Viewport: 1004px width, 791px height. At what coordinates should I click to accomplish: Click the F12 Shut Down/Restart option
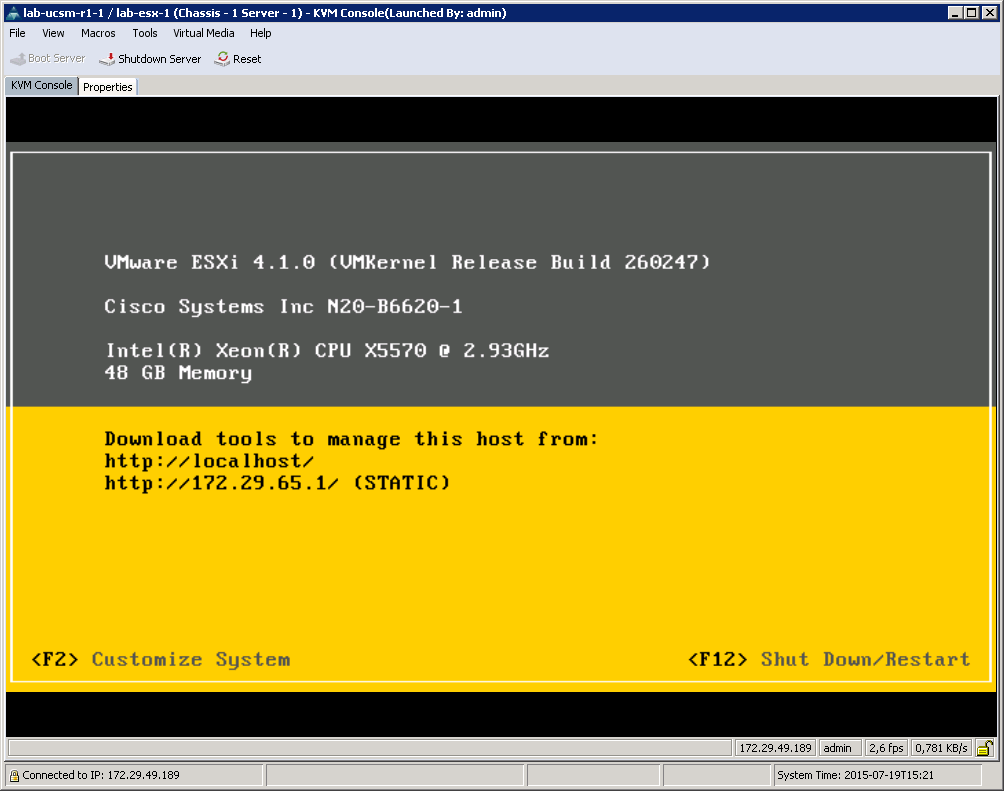pos(829,659)
